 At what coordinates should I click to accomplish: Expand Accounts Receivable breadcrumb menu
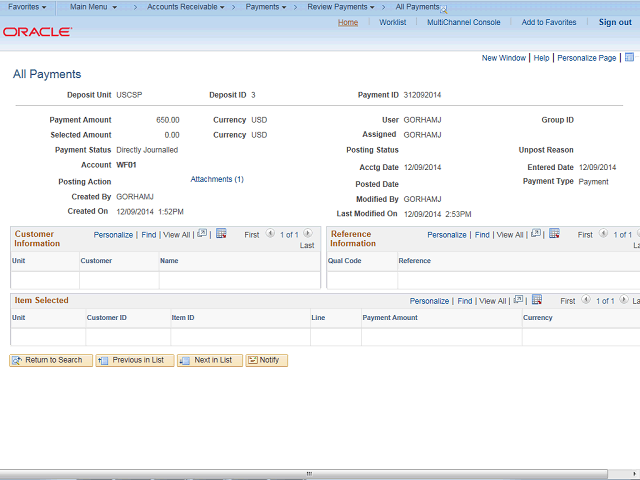click(x=186, y=7)
